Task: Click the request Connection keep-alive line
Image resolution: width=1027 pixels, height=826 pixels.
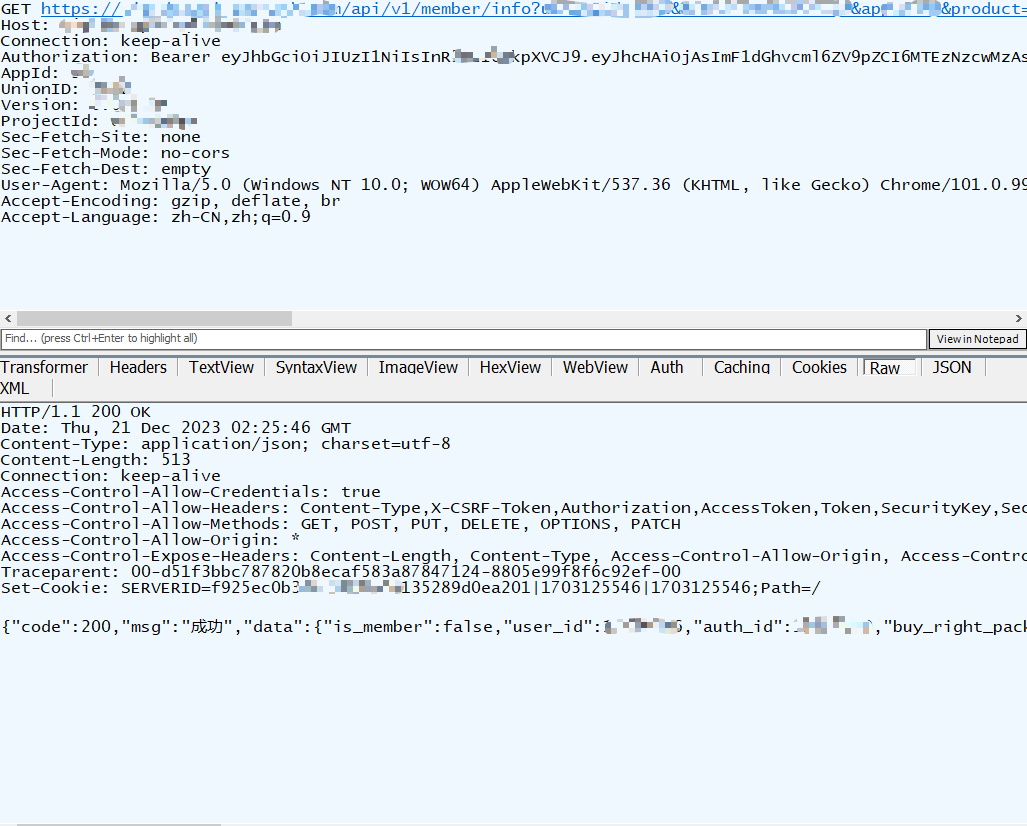Action: tap(111, 41)
